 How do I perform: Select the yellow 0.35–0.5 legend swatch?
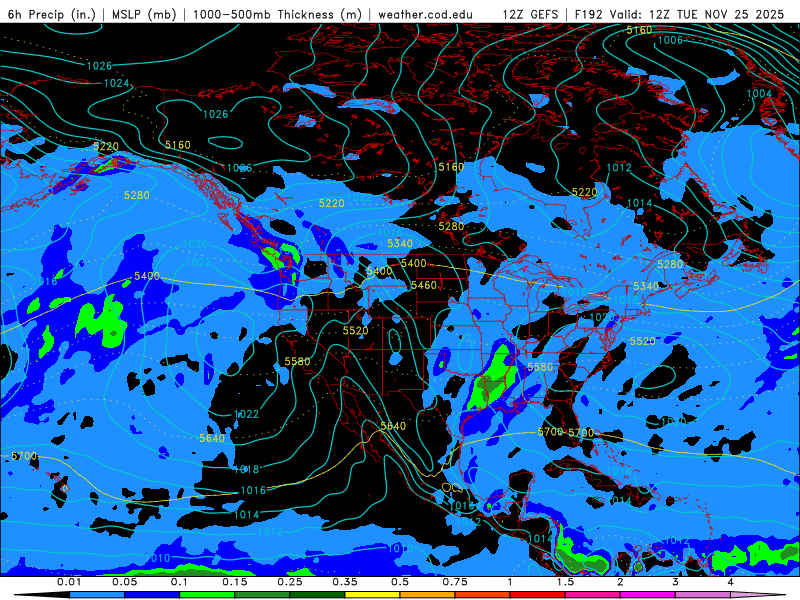pos(372,595)
